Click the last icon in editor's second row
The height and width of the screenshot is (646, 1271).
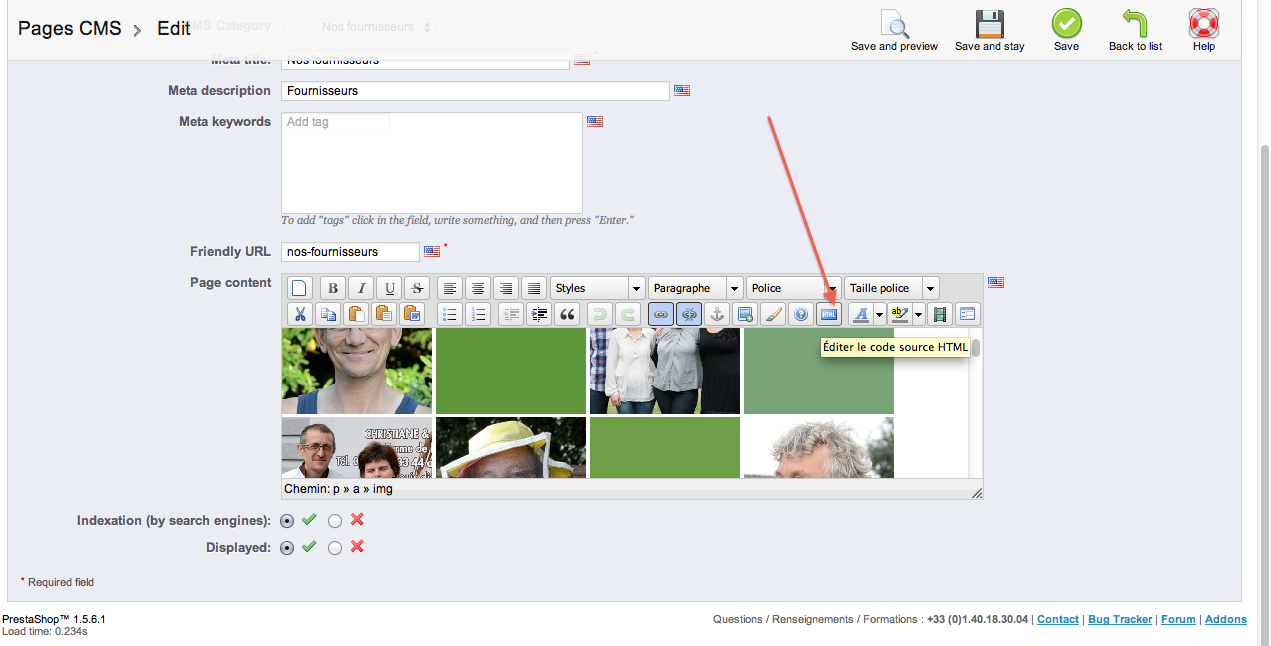[x=967, y=314]
